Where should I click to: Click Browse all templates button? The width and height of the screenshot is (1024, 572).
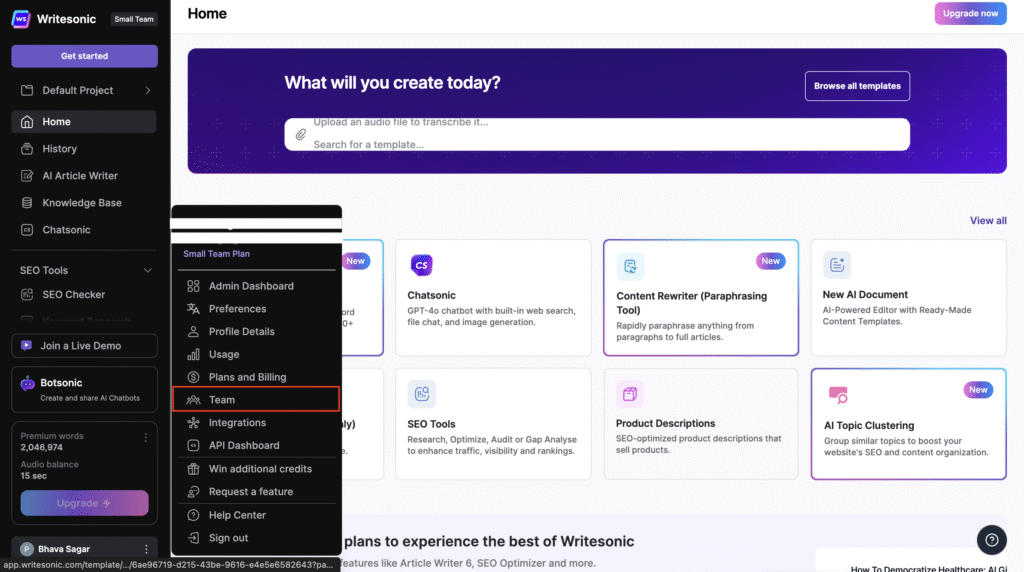(857, 86)
